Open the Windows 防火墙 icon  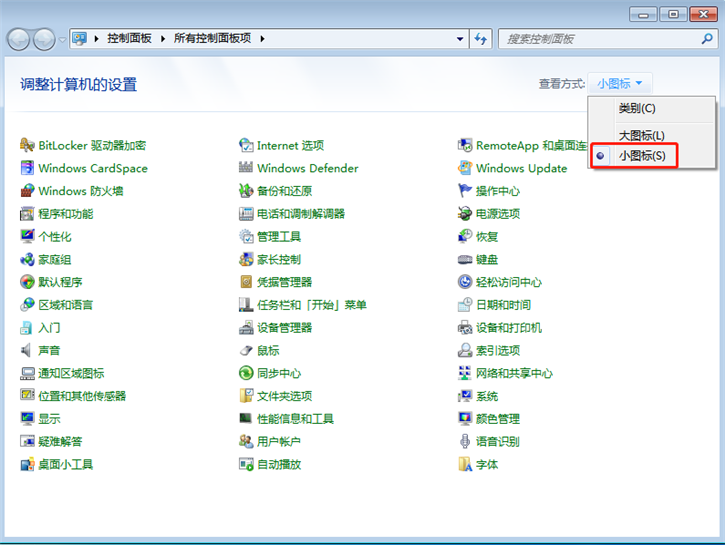point(28,191)
